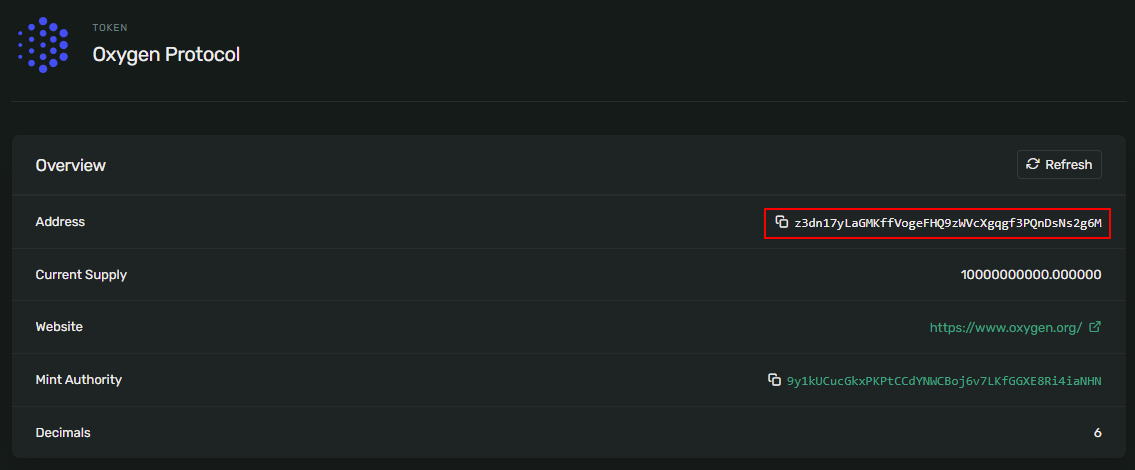The width and height of the screenshot is (1135, 470).
Task: Click the external link icon beside website
Action: tap(1095, 327)
